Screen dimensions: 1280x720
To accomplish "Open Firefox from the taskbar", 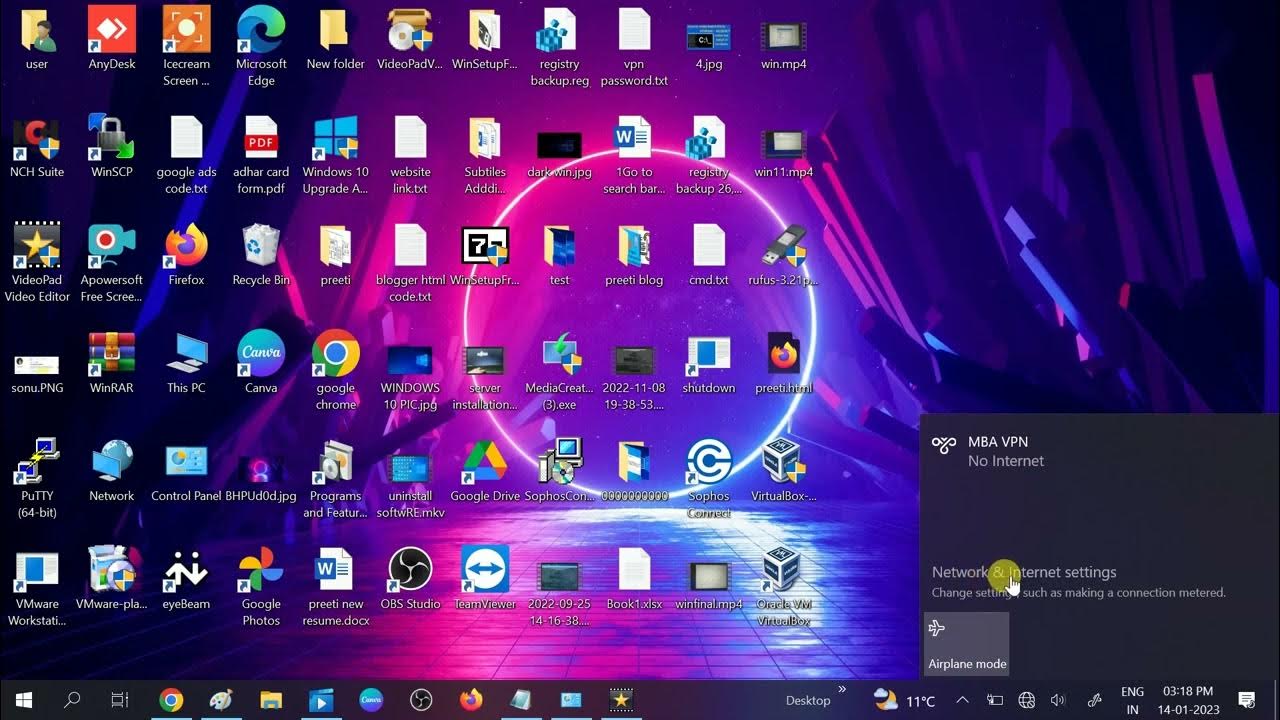I will (x=471, y=700).
